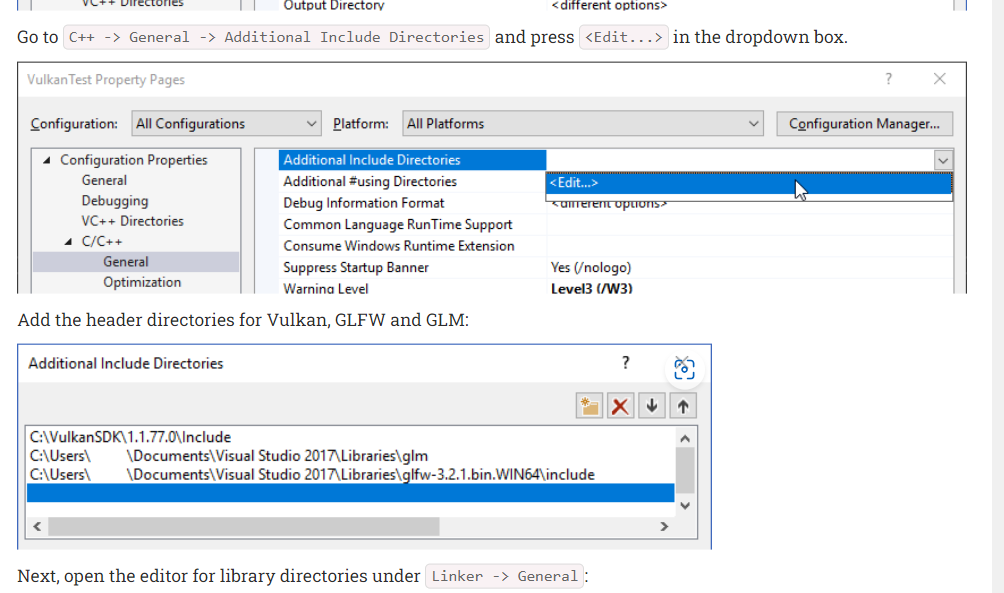Screen dimensions: 1004x593
Task: Select the Warning Level property
Action: coord(326,288)
